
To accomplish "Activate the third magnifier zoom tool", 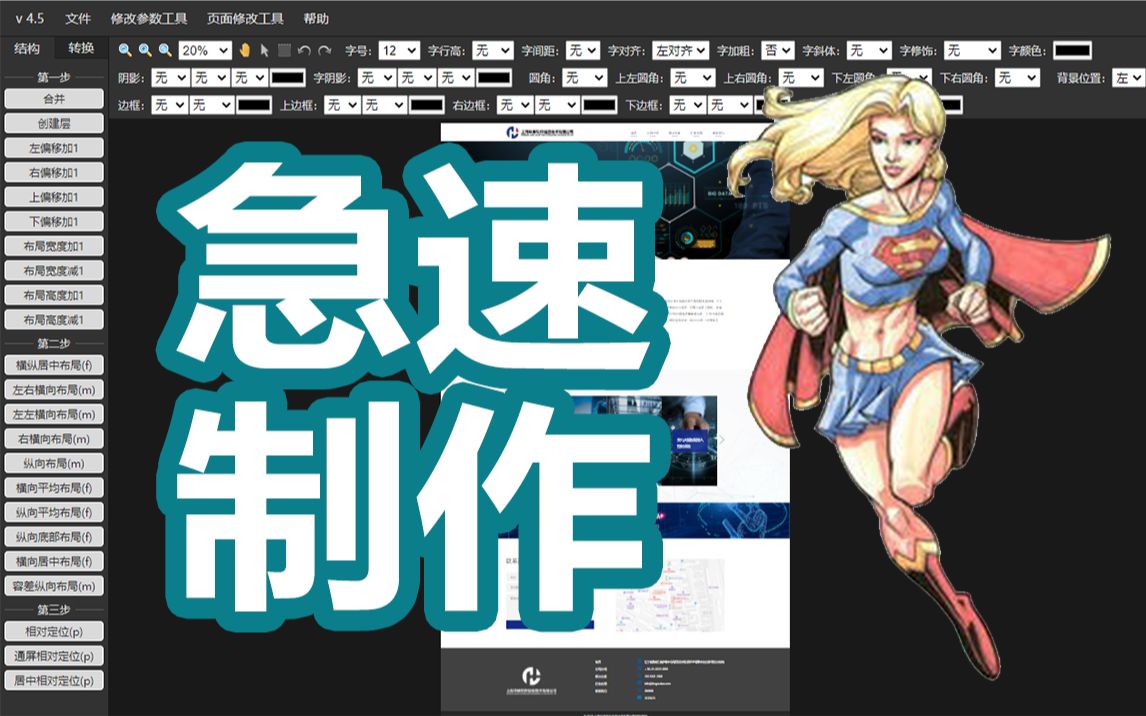I will pos(163,50).
